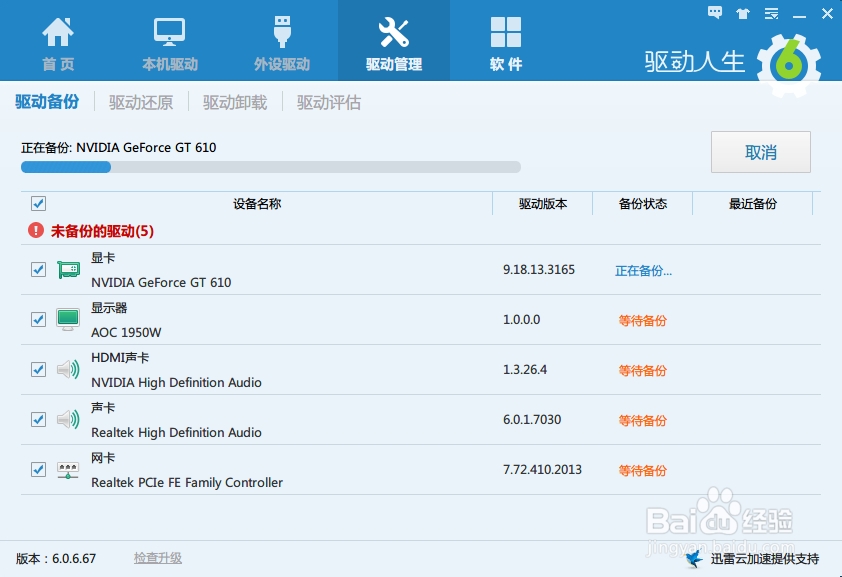Open the 外设驱动 peripheral drivers section
842x577 pixels.
(x=282, y=44)
